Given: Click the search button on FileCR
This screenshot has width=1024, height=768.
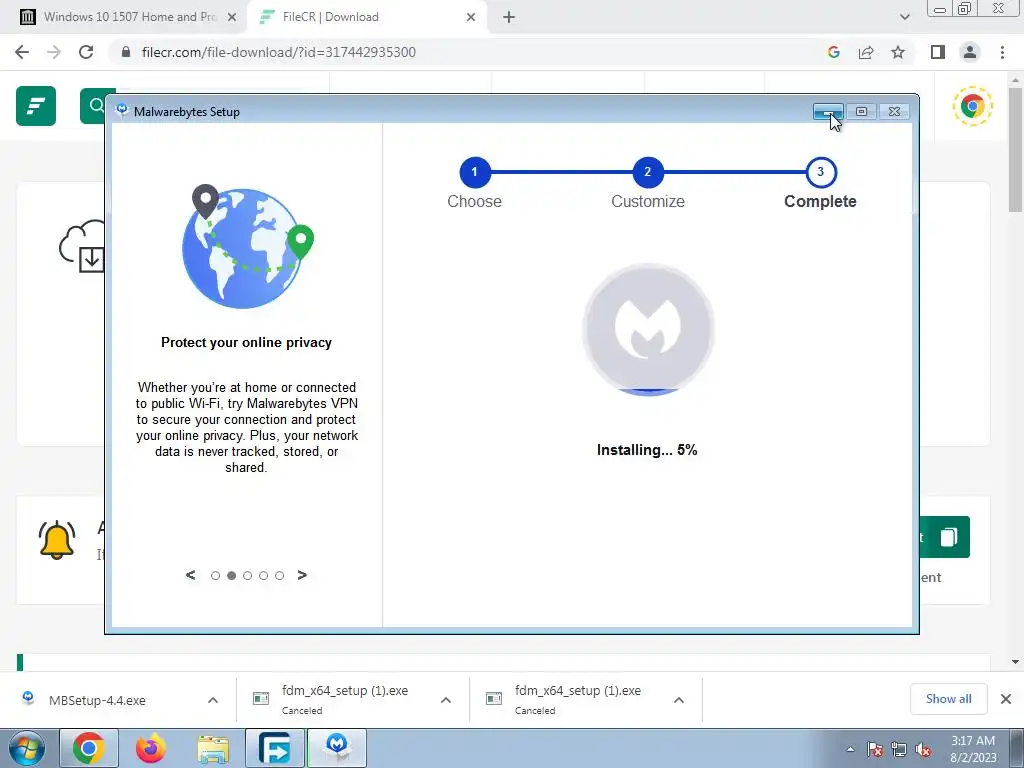Looking at the screenshot, I should (97, 106).
